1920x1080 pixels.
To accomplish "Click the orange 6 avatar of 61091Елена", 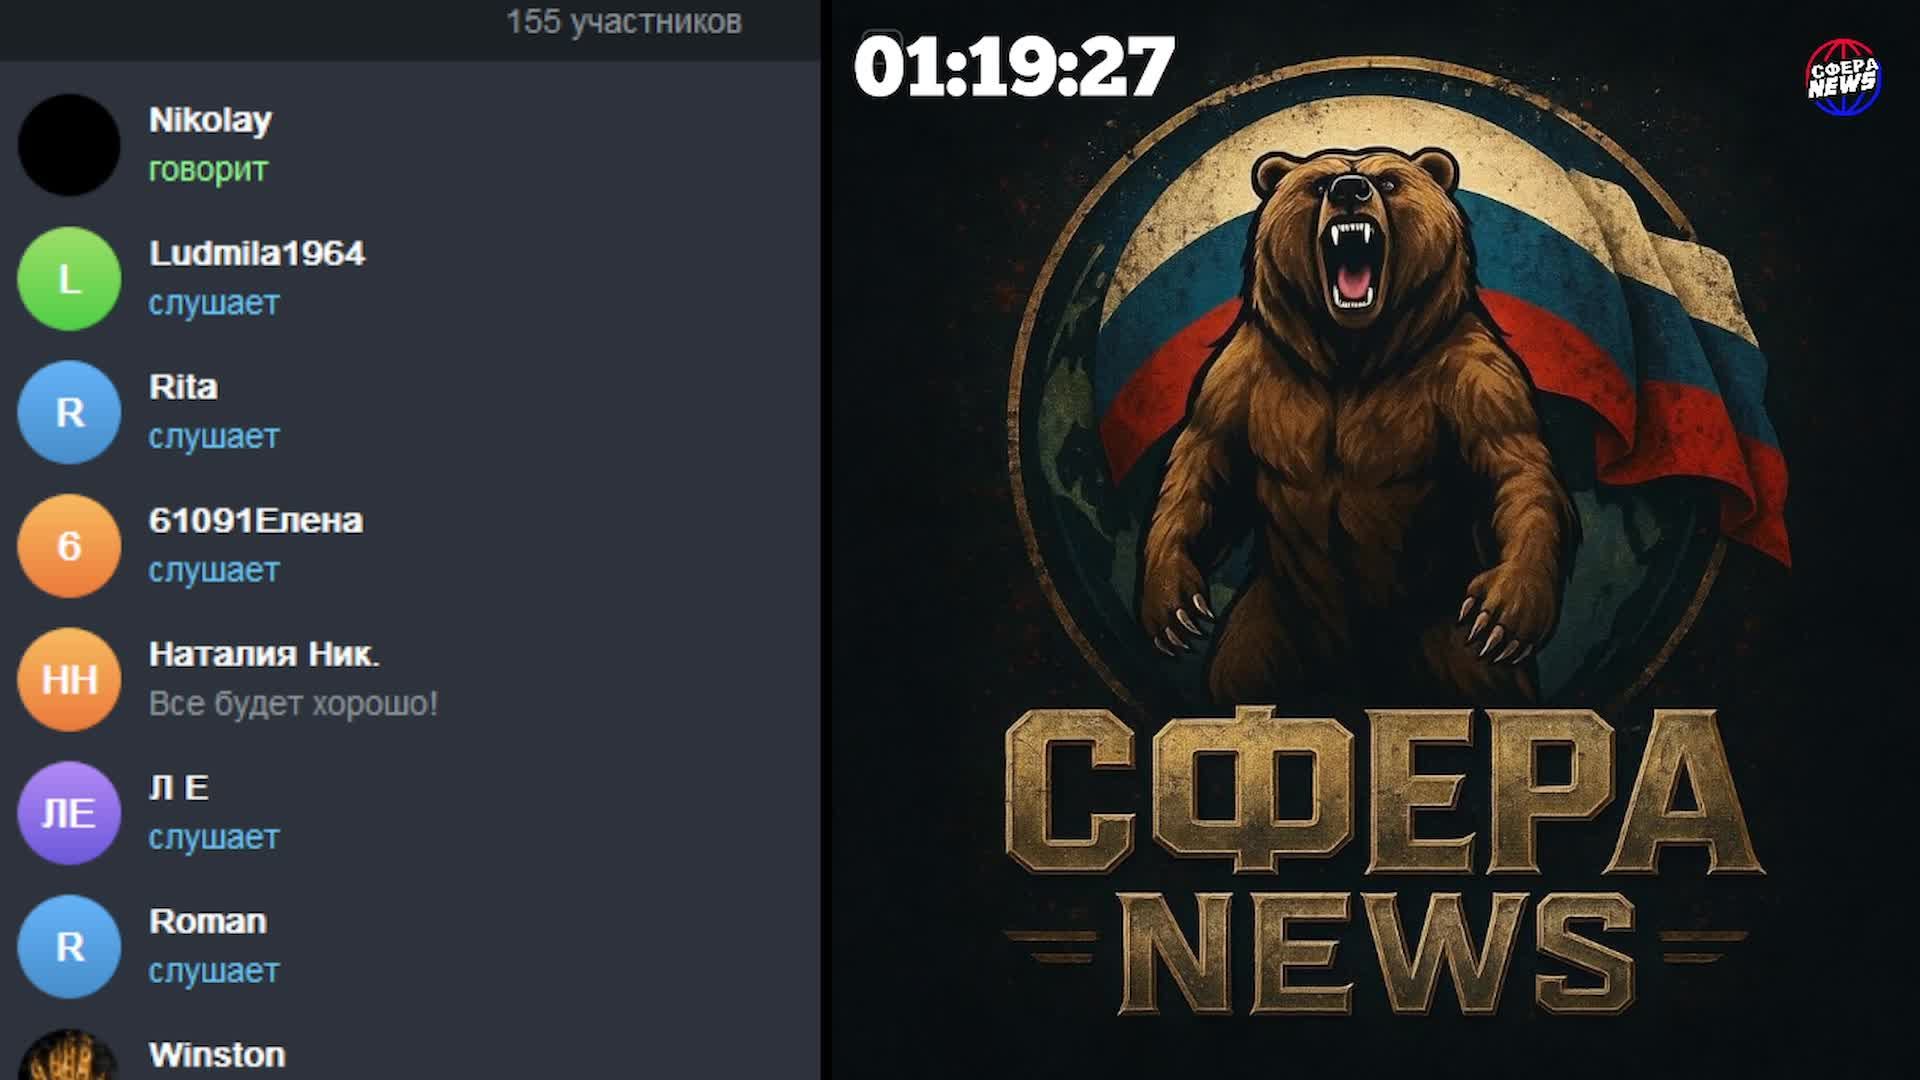I will (x=69, y=546).
